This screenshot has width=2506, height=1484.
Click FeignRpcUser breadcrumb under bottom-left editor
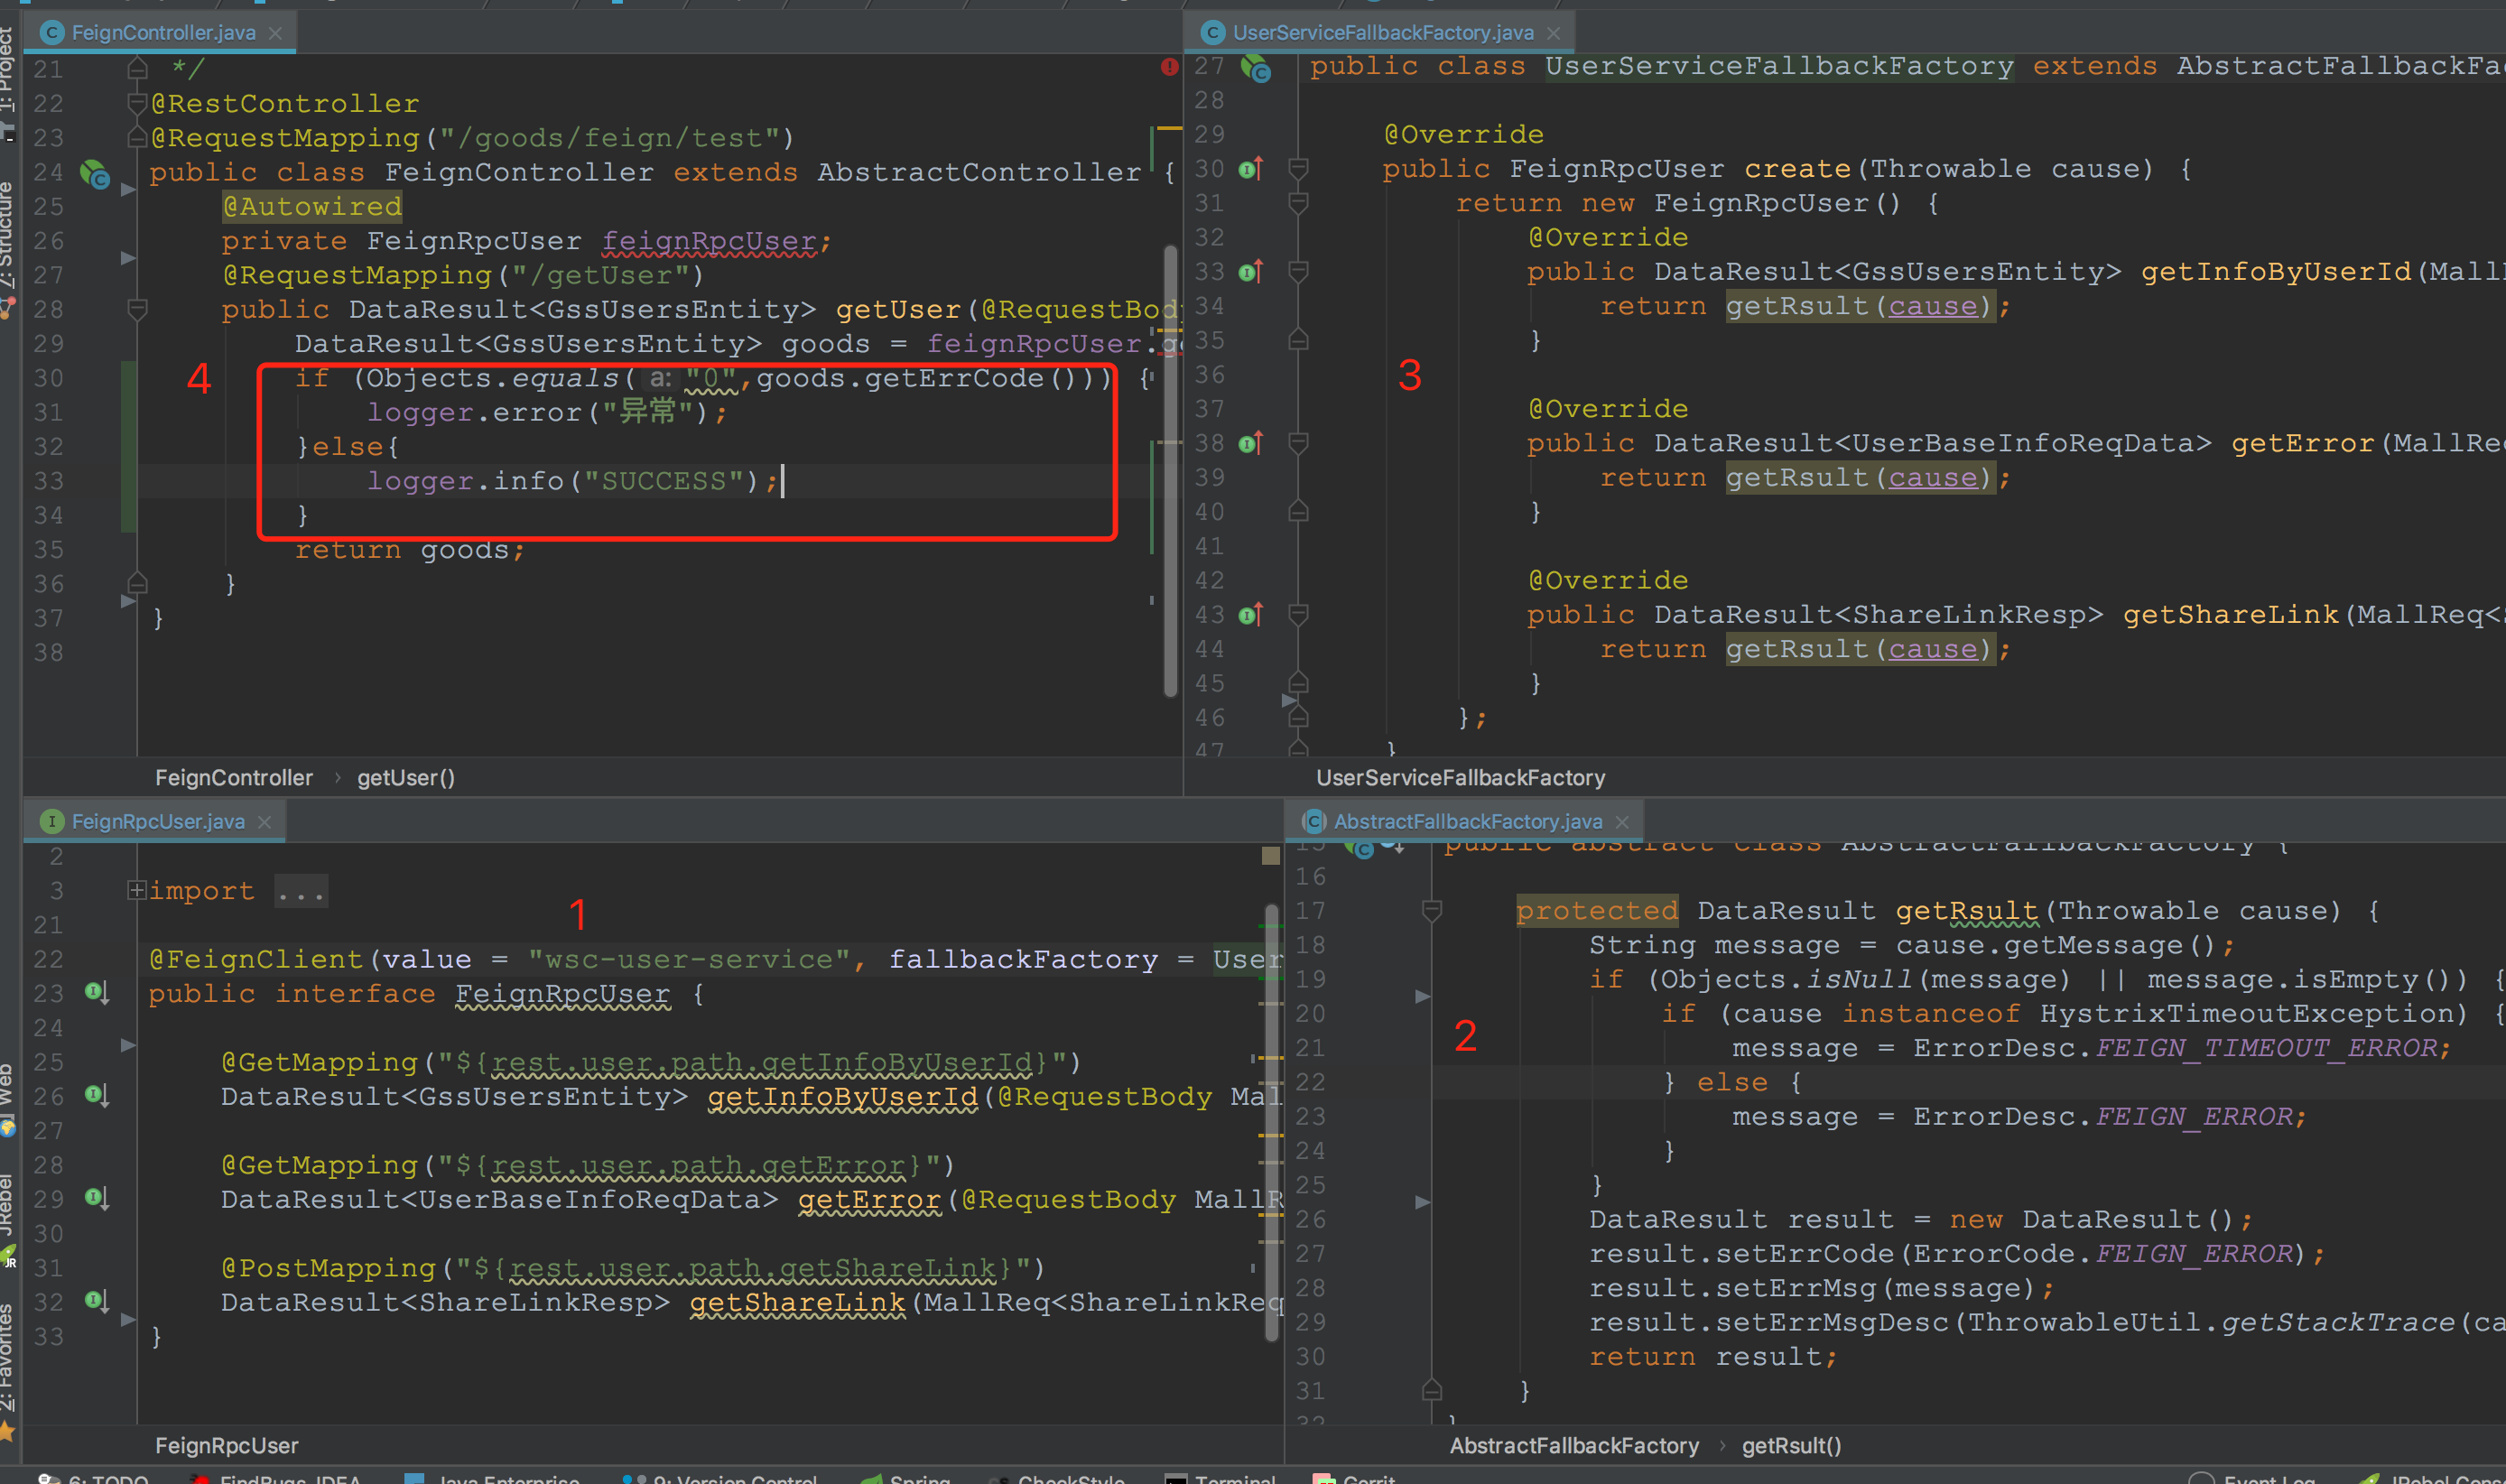click(227, 1446)
